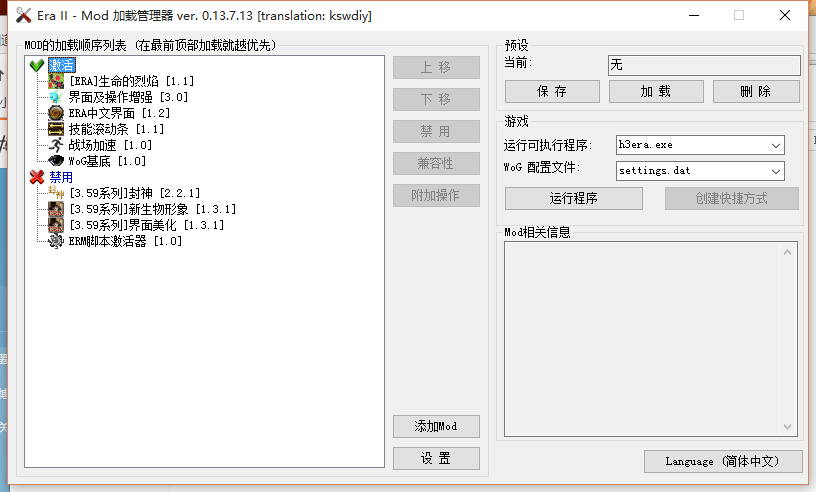Click the running man icon of 战场加速
This screenshot has height=492, width=816.
[56, 145]
